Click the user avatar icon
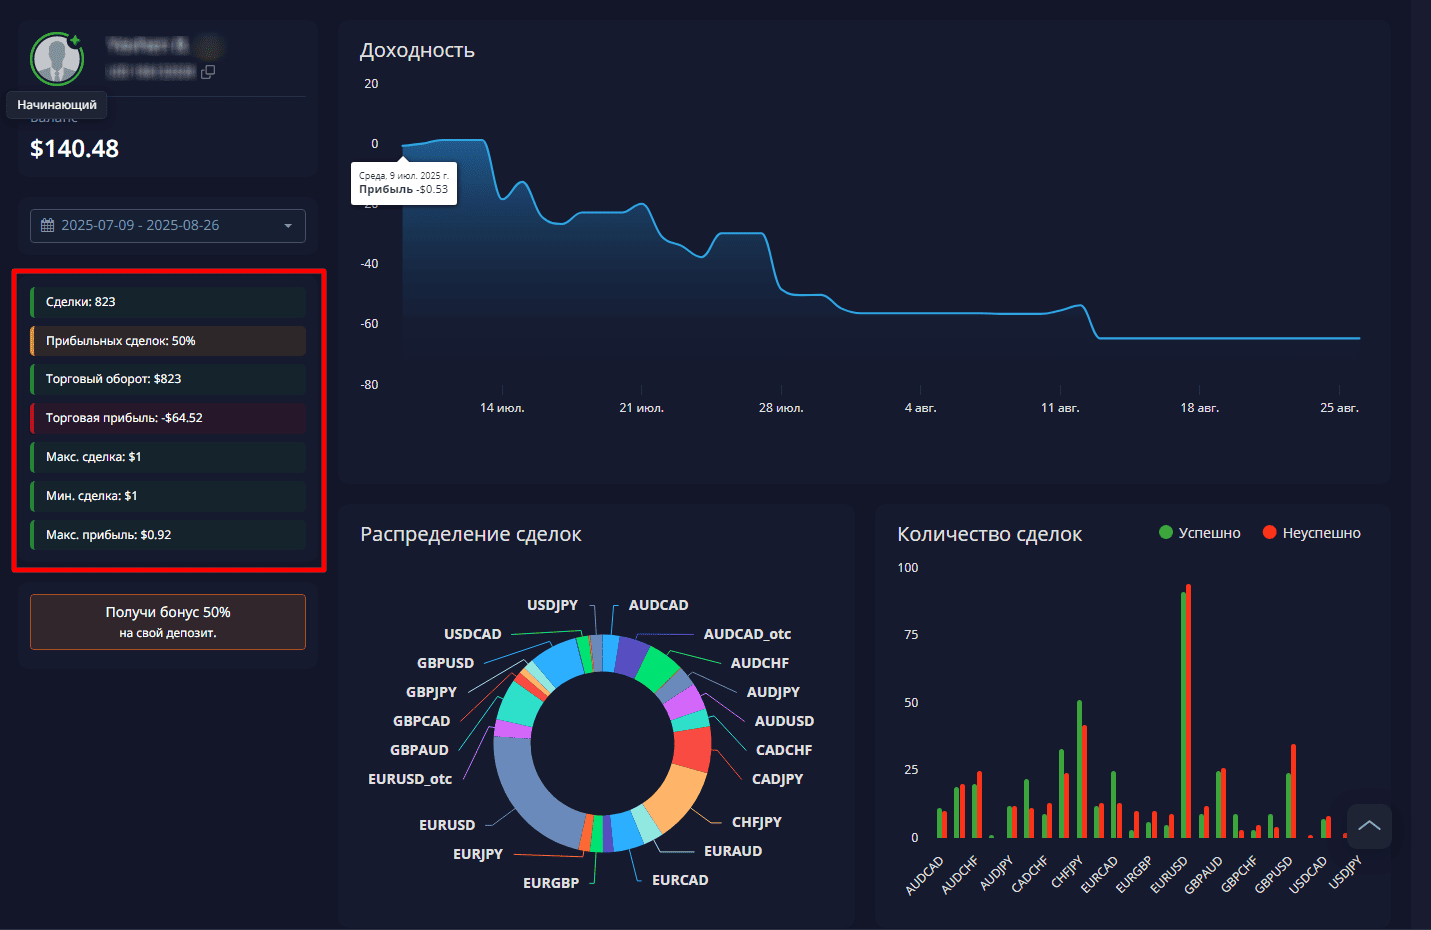Viewport: 1431px width, 930px height. (57, 59)
